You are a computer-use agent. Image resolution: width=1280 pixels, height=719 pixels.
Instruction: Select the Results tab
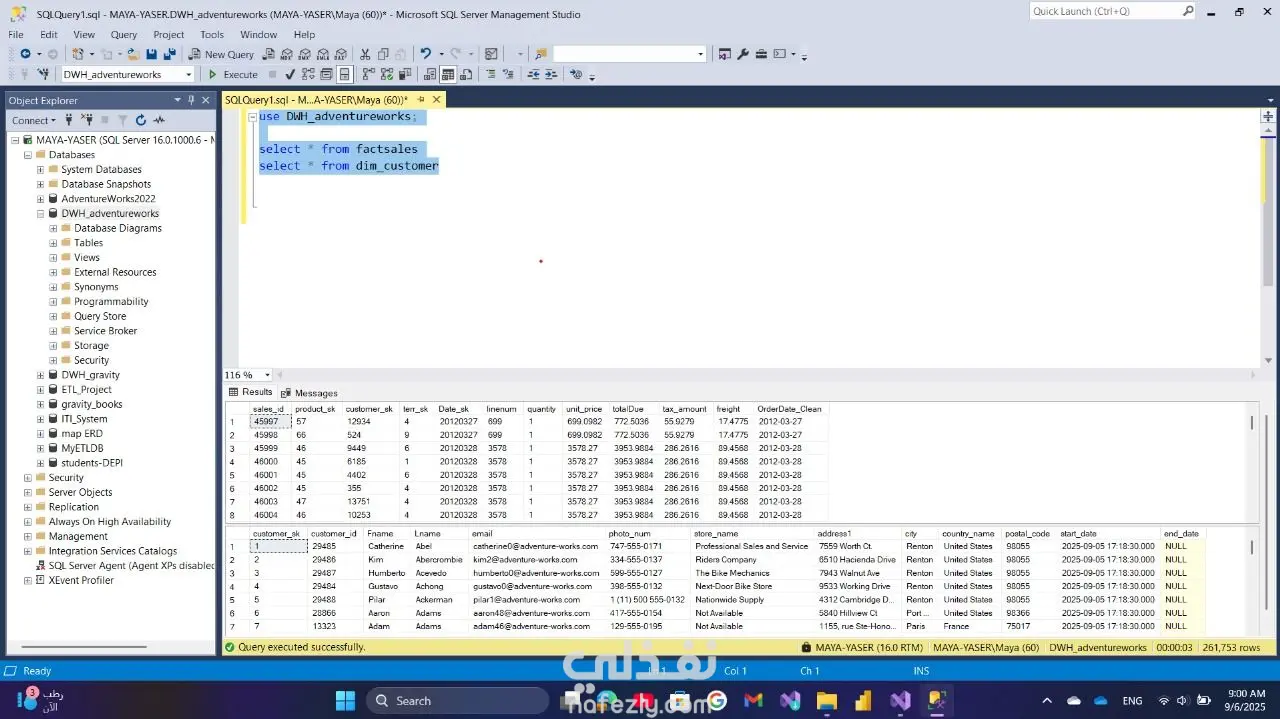pyautogui.click(x=251, y=392)
